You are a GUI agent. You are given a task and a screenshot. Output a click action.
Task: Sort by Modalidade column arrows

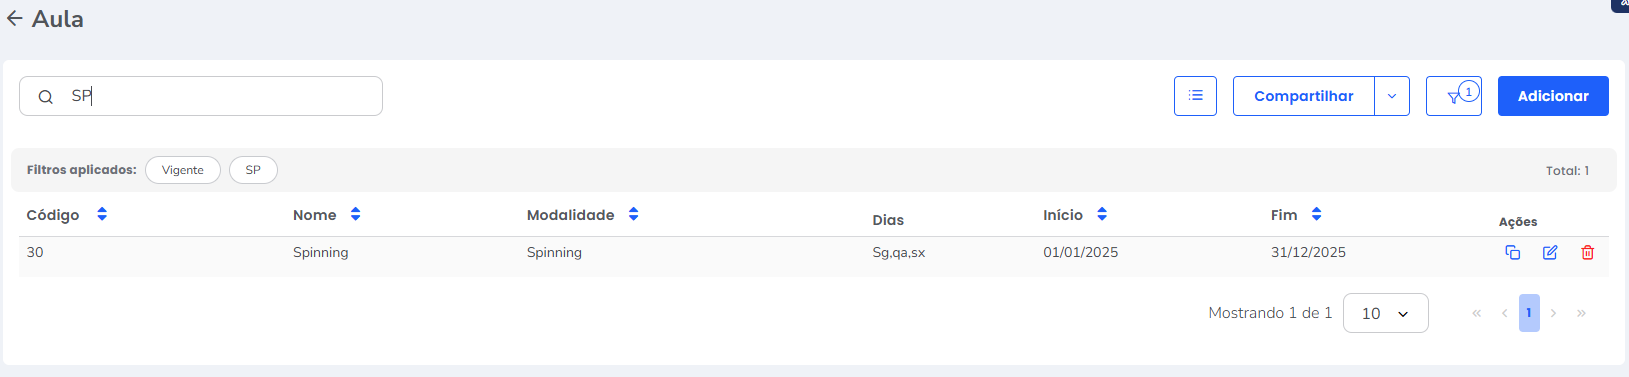(x=634, y=215)
